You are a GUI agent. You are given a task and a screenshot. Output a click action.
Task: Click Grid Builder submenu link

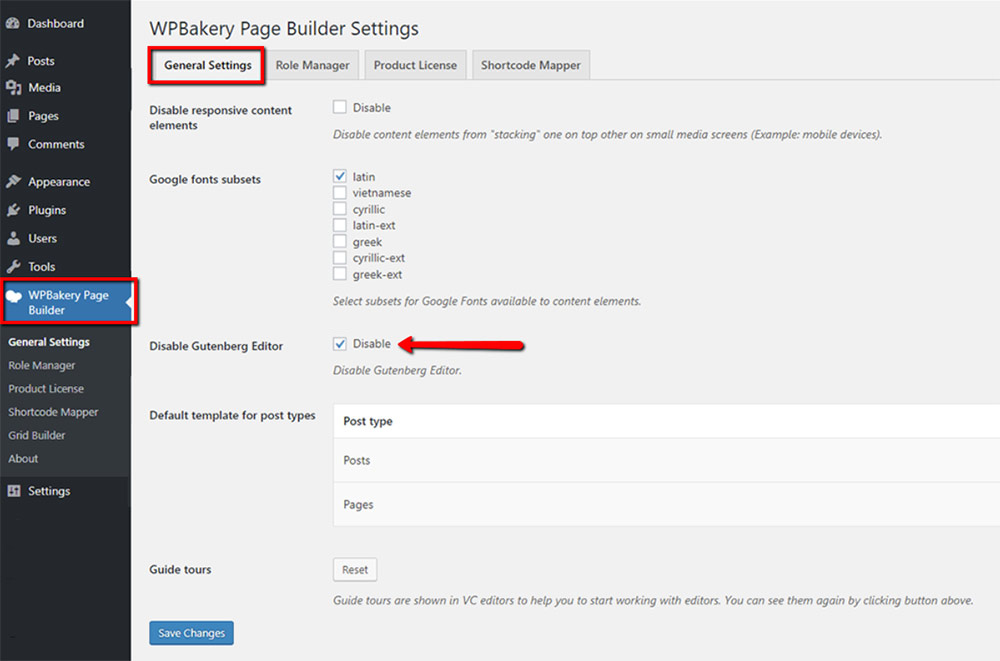(36, 435)
